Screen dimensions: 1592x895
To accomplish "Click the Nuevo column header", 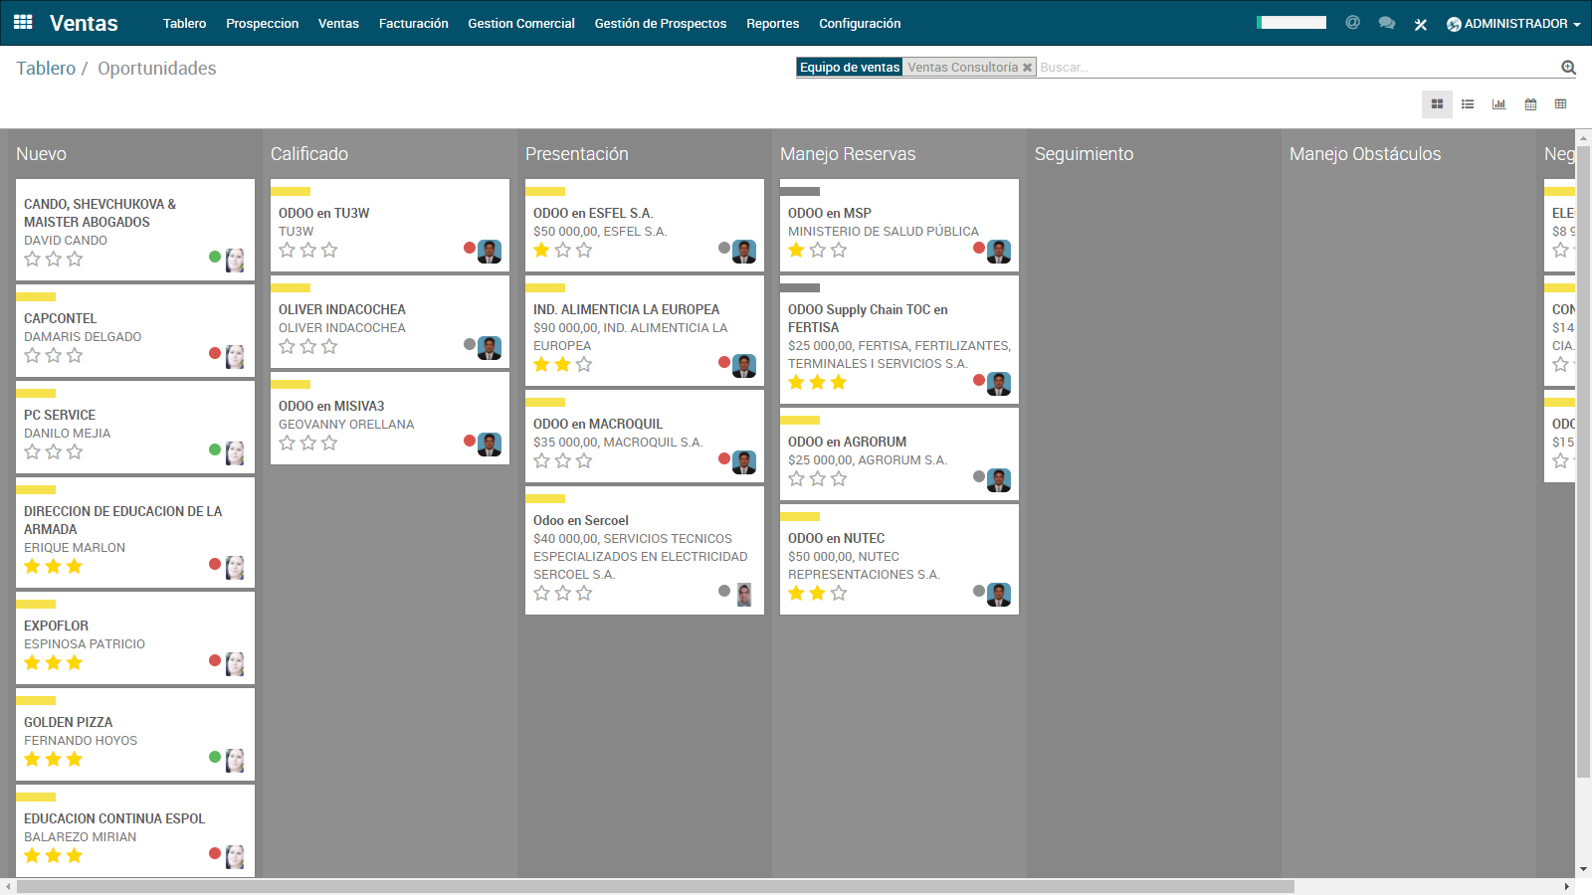I will [41, 154].
